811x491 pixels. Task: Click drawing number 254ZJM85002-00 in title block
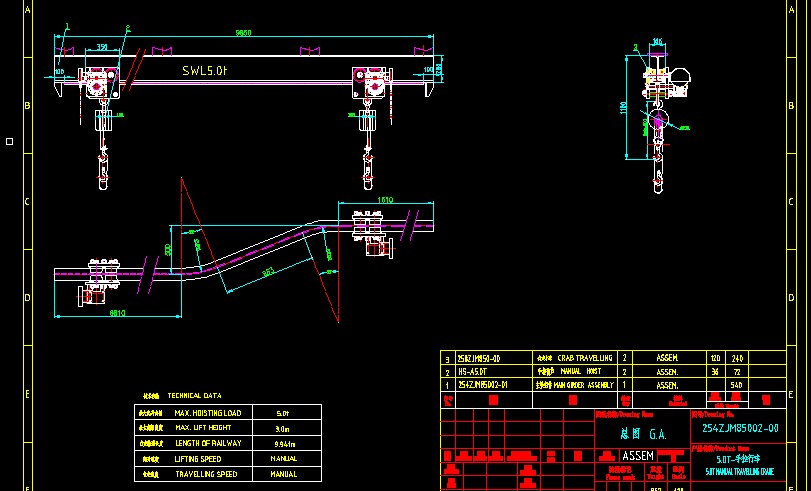(x=734, y=428)
